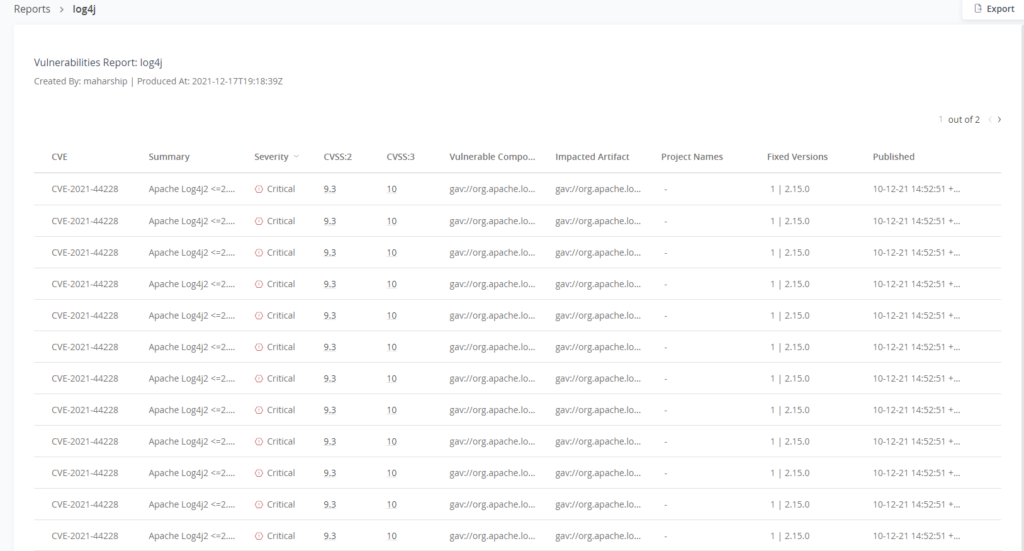The height and width of the screenshot is (551, 1024).
Task: Sort by CVSS:2 column header
Action: click(x=338, y=157)
